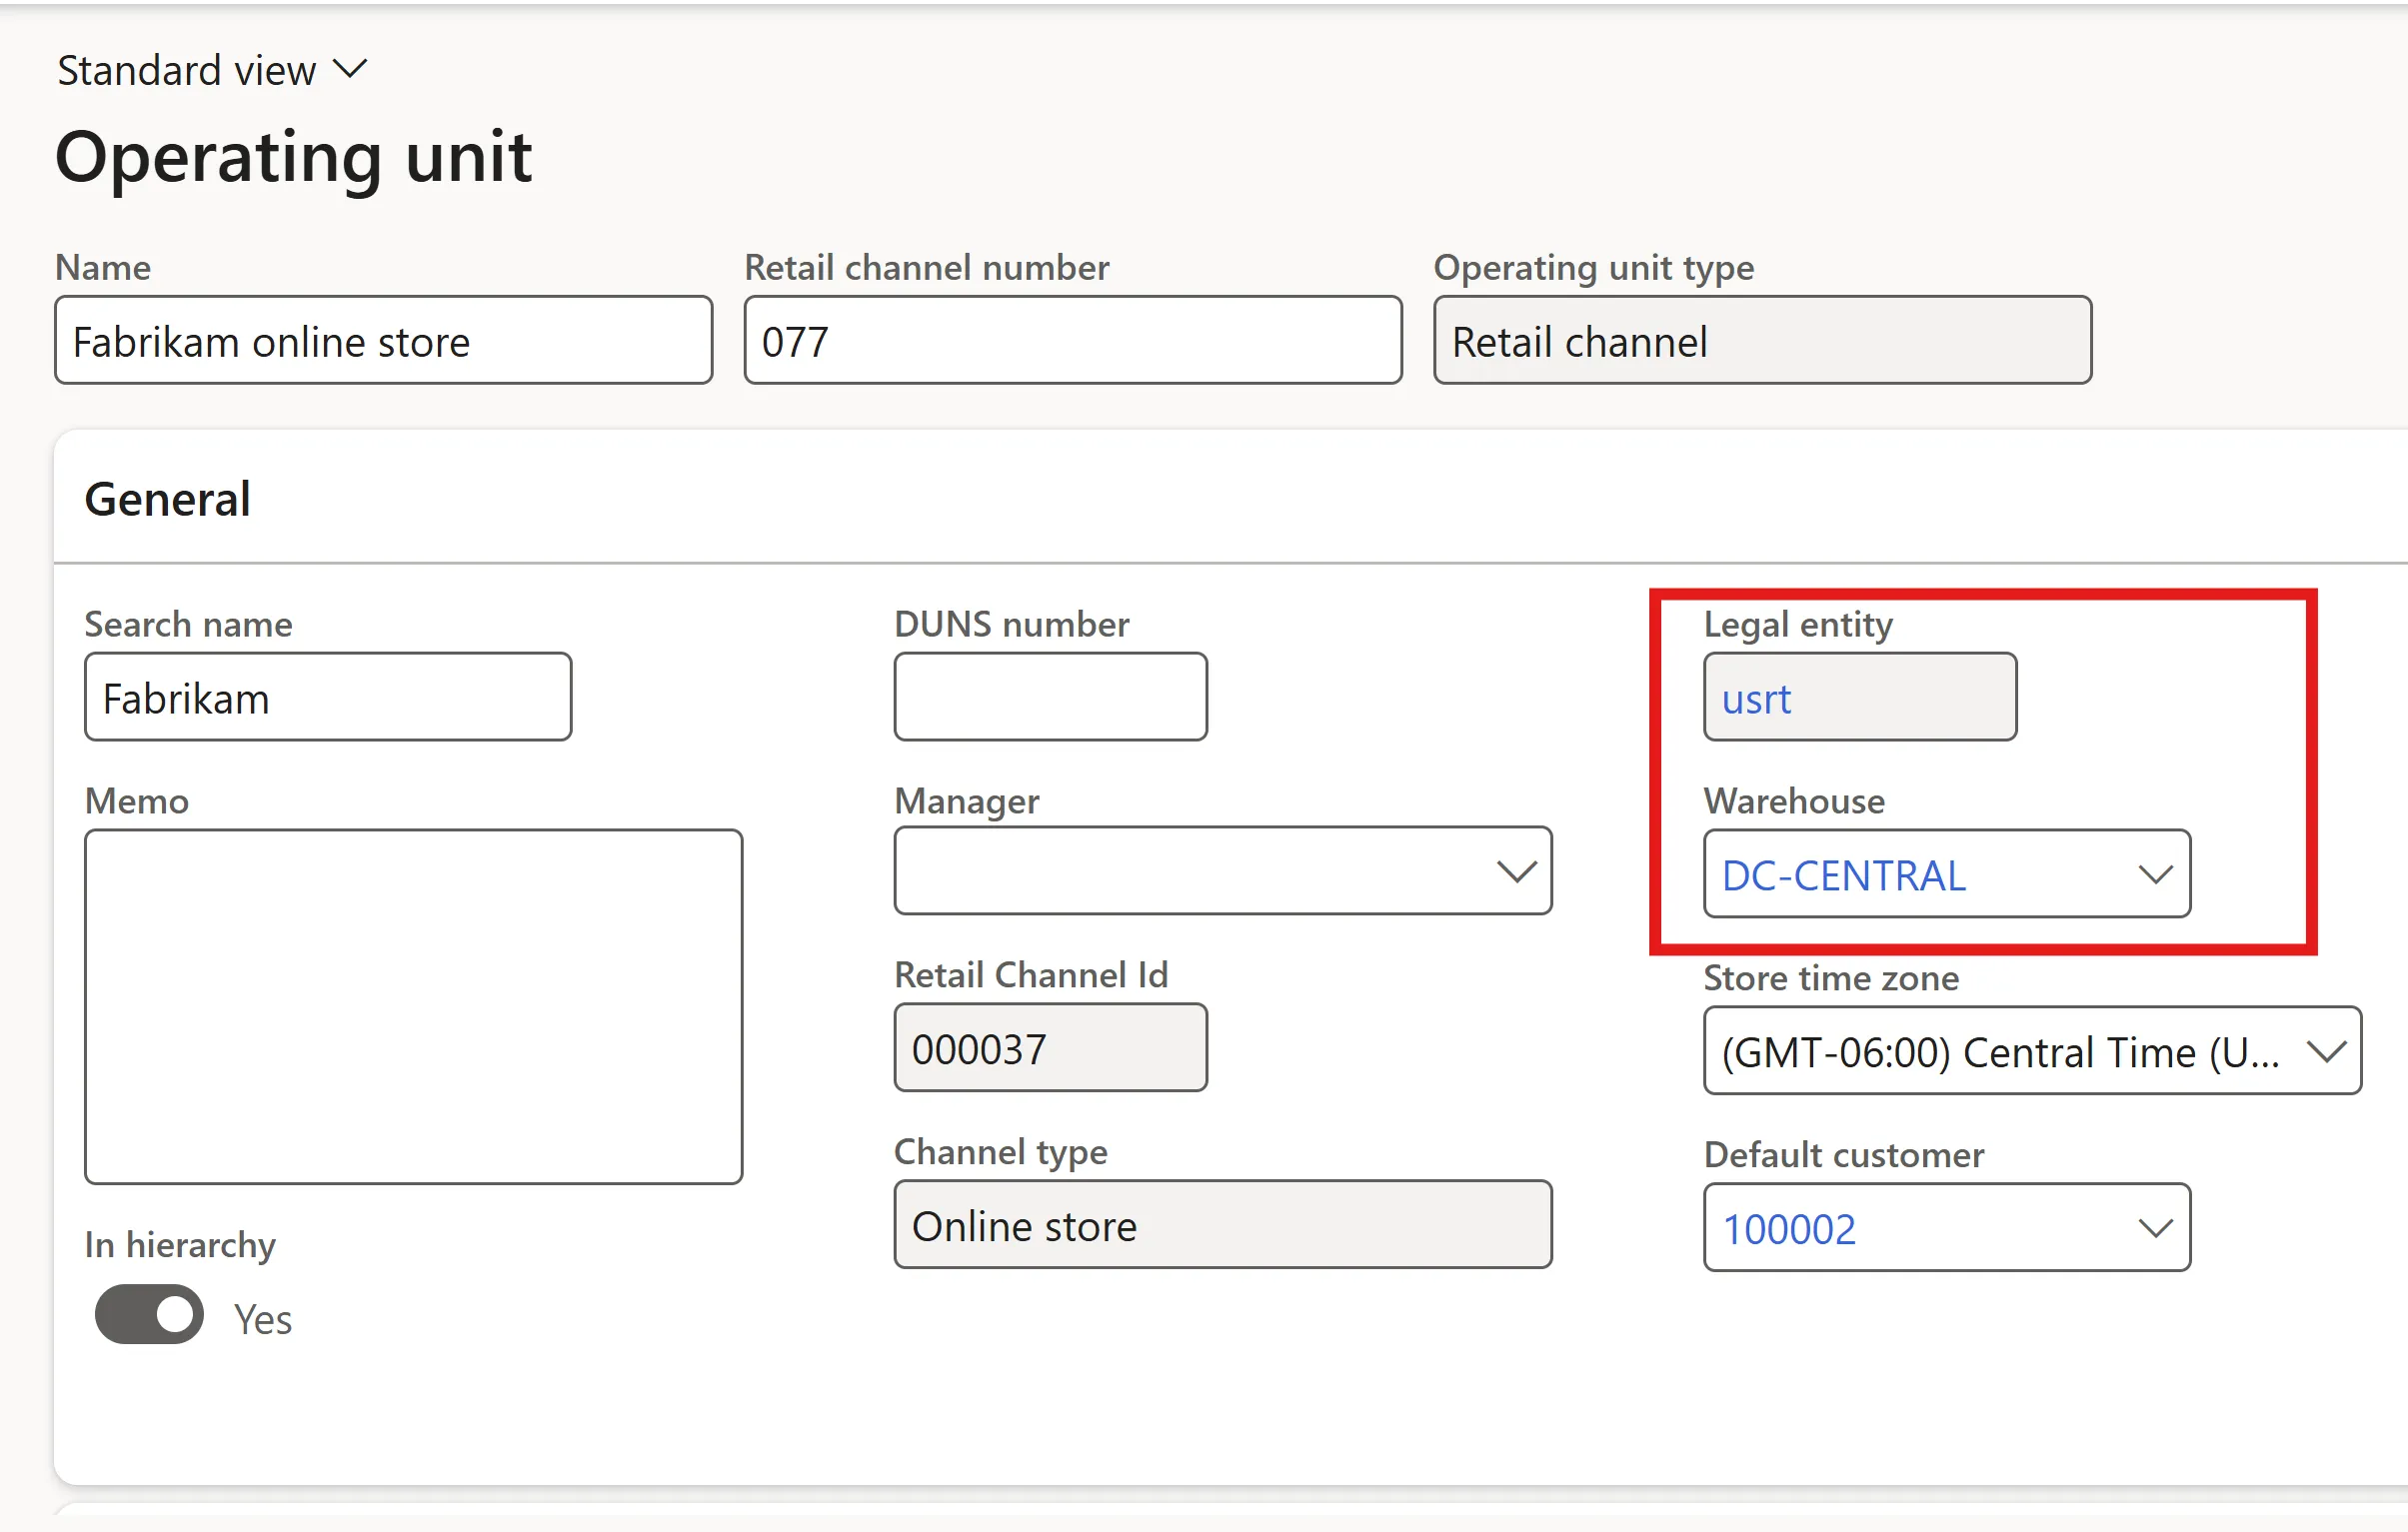This screenshot has height=1532, width=2408.
Task: Expand the Warehouse dropdown arrow
Action: click(x=2155, y=875)
